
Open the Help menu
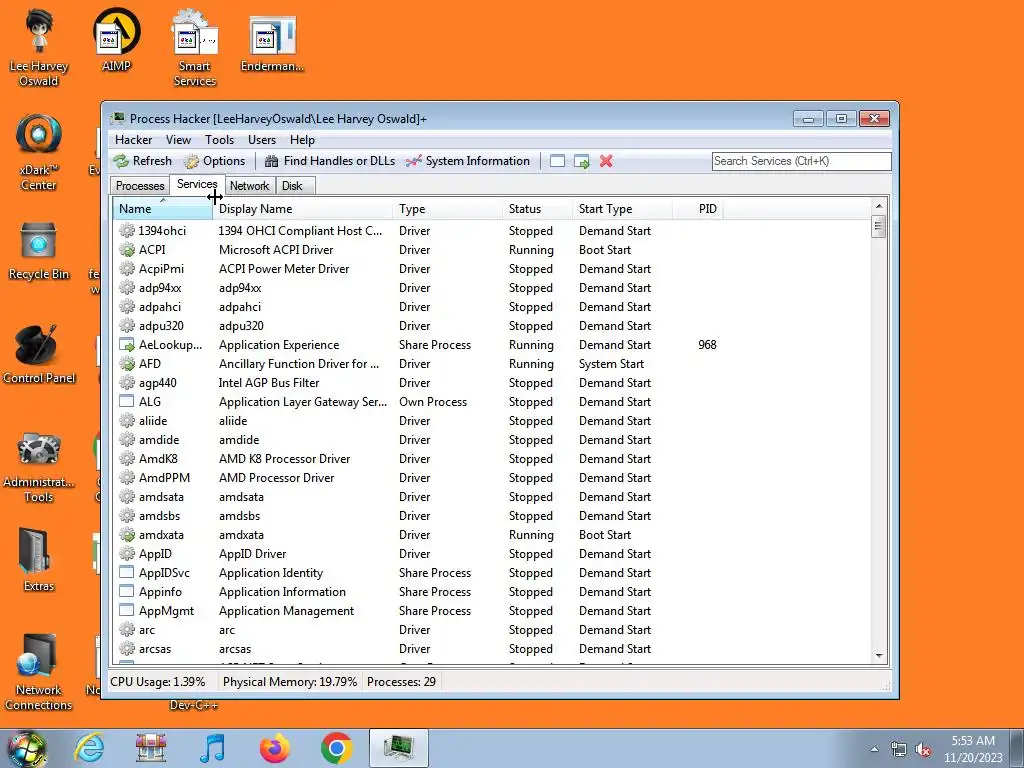[302, 140]
